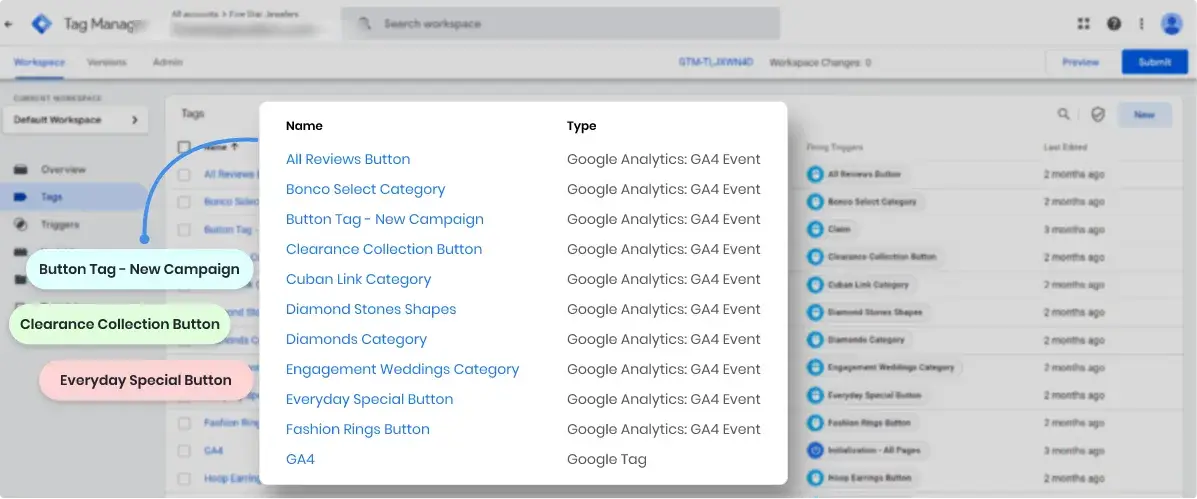Click the Google Tag type cell

point(607,459)
